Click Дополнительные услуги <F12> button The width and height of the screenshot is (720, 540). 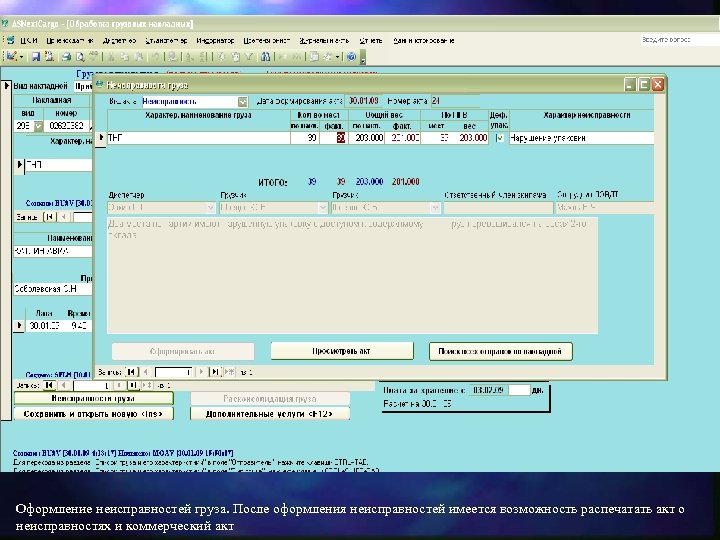tap(270, 414)
